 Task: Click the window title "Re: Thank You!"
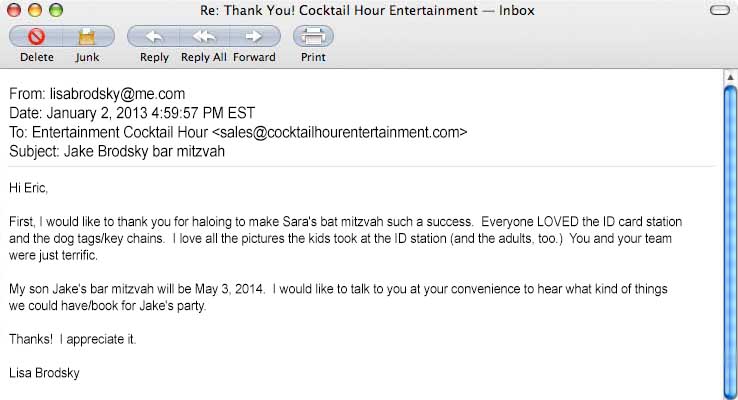pyautogui.click(x=368, y=11)
